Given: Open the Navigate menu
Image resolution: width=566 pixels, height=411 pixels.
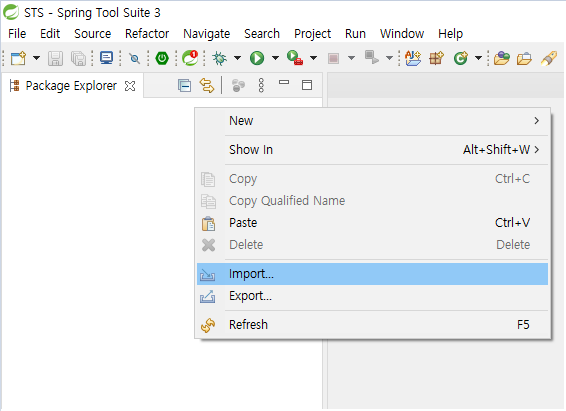Looking at the screenshot, I should pos(206,34).
